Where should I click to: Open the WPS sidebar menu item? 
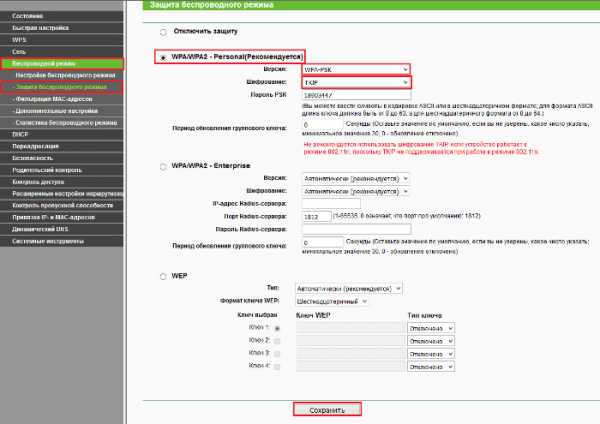20,39
